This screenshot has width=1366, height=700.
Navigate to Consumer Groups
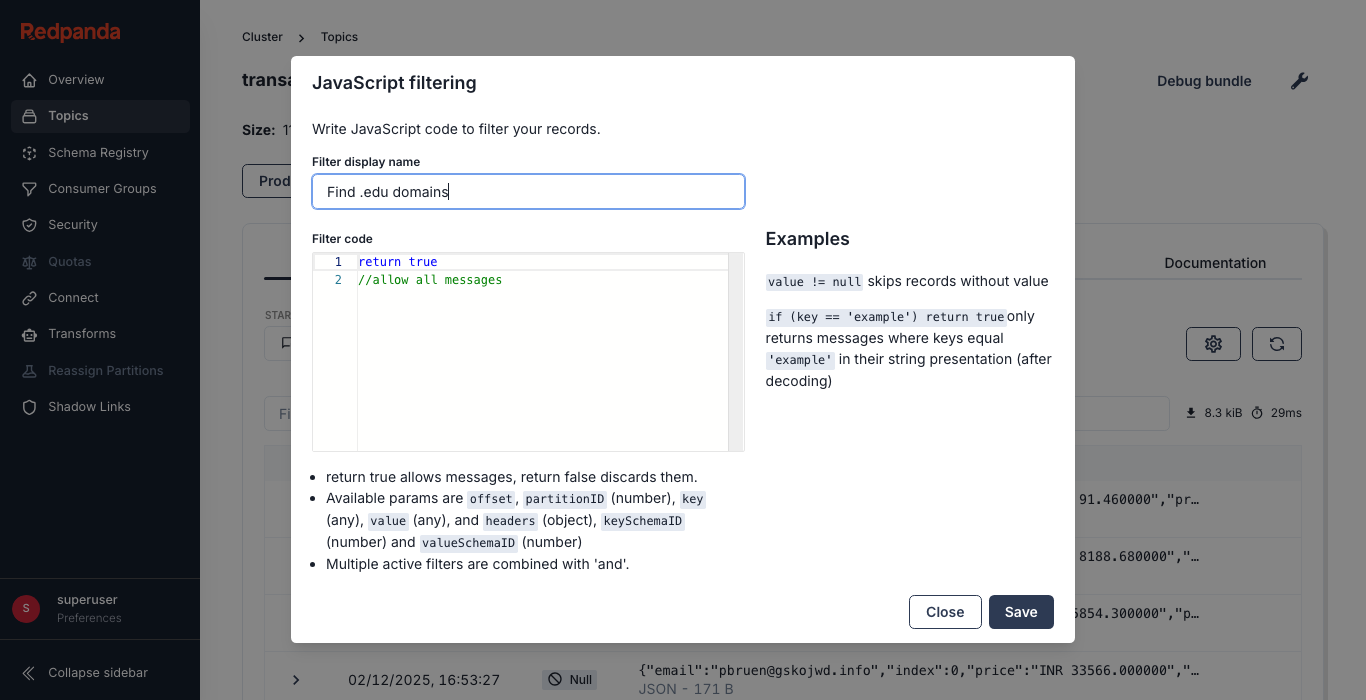point(102,188)
